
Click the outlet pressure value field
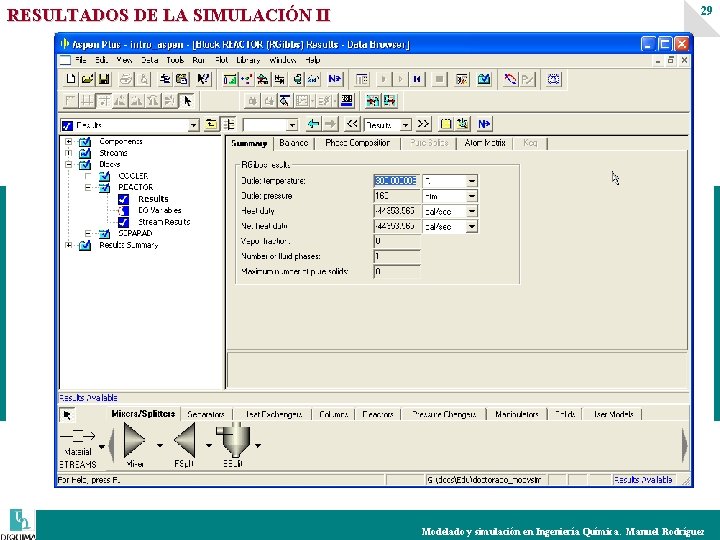[396, 196]
